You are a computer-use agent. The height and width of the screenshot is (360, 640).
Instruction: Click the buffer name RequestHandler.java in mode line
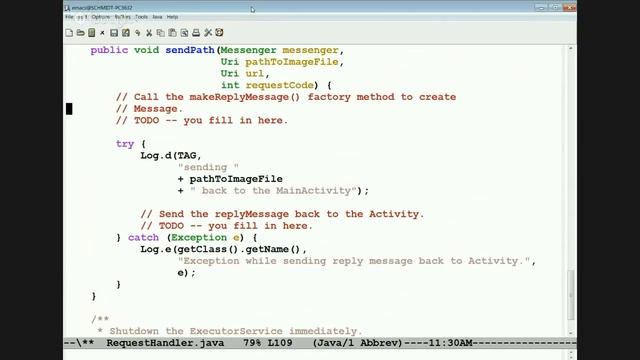pyautogui.click(x=165, y=343)
